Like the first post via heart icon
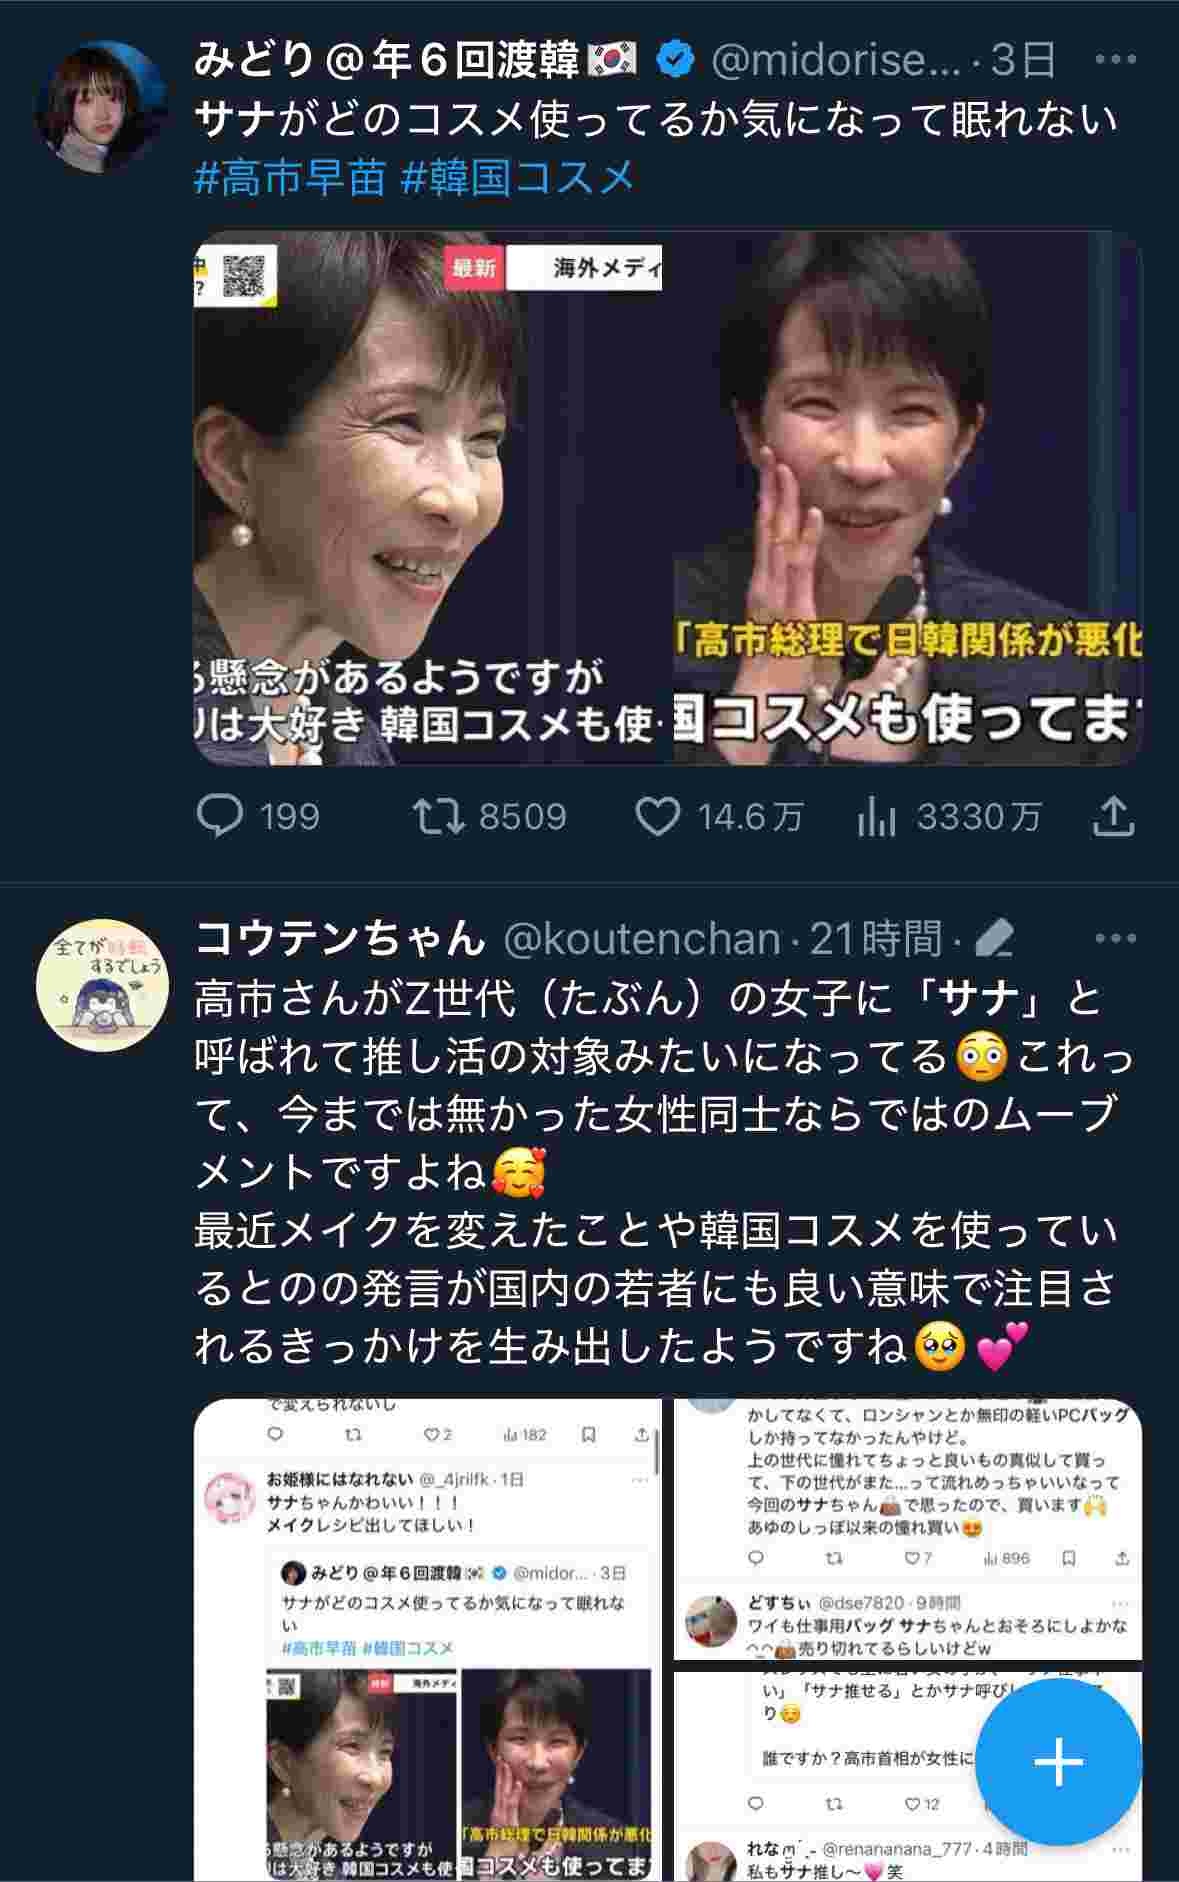Image resolution: width=1179 pixels, height=1882 pixels. (x=658, y=817)
